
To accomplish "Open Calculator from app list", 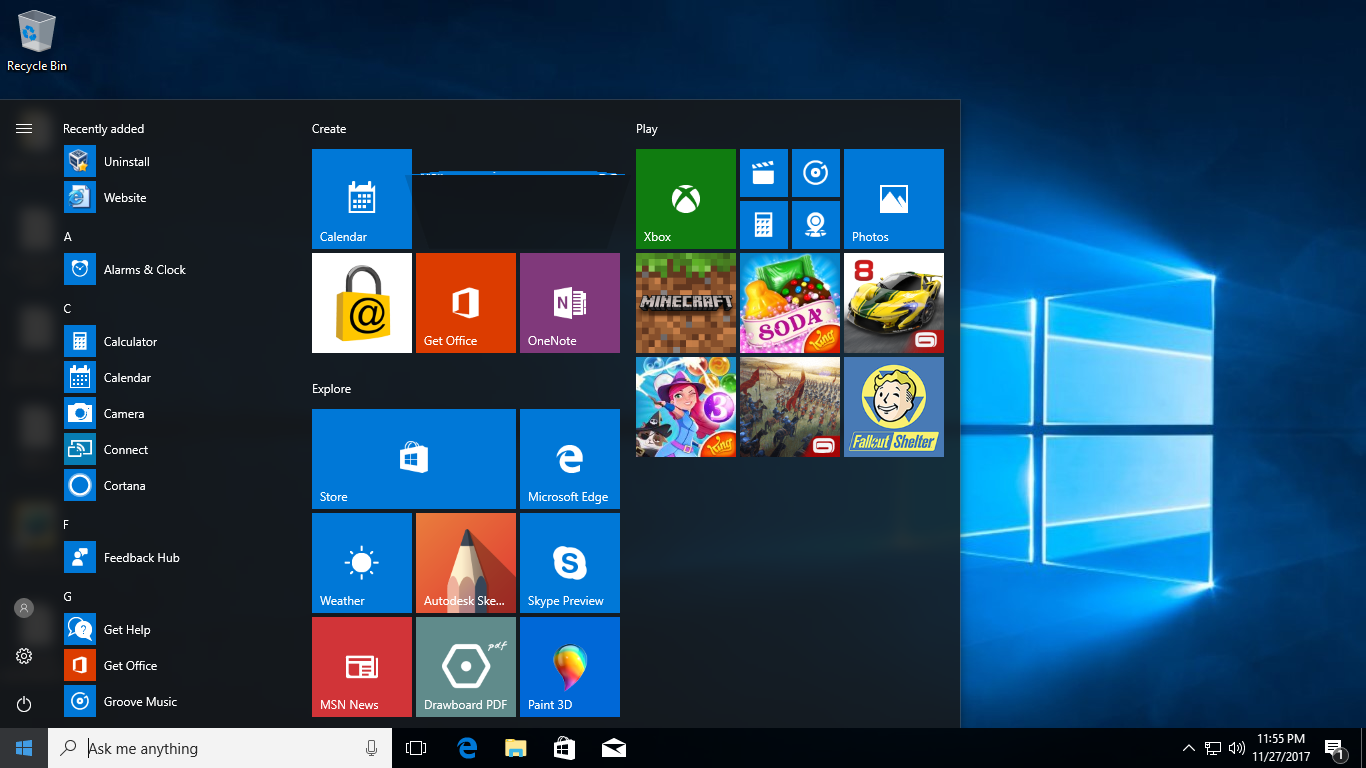I will pos(178,342).
